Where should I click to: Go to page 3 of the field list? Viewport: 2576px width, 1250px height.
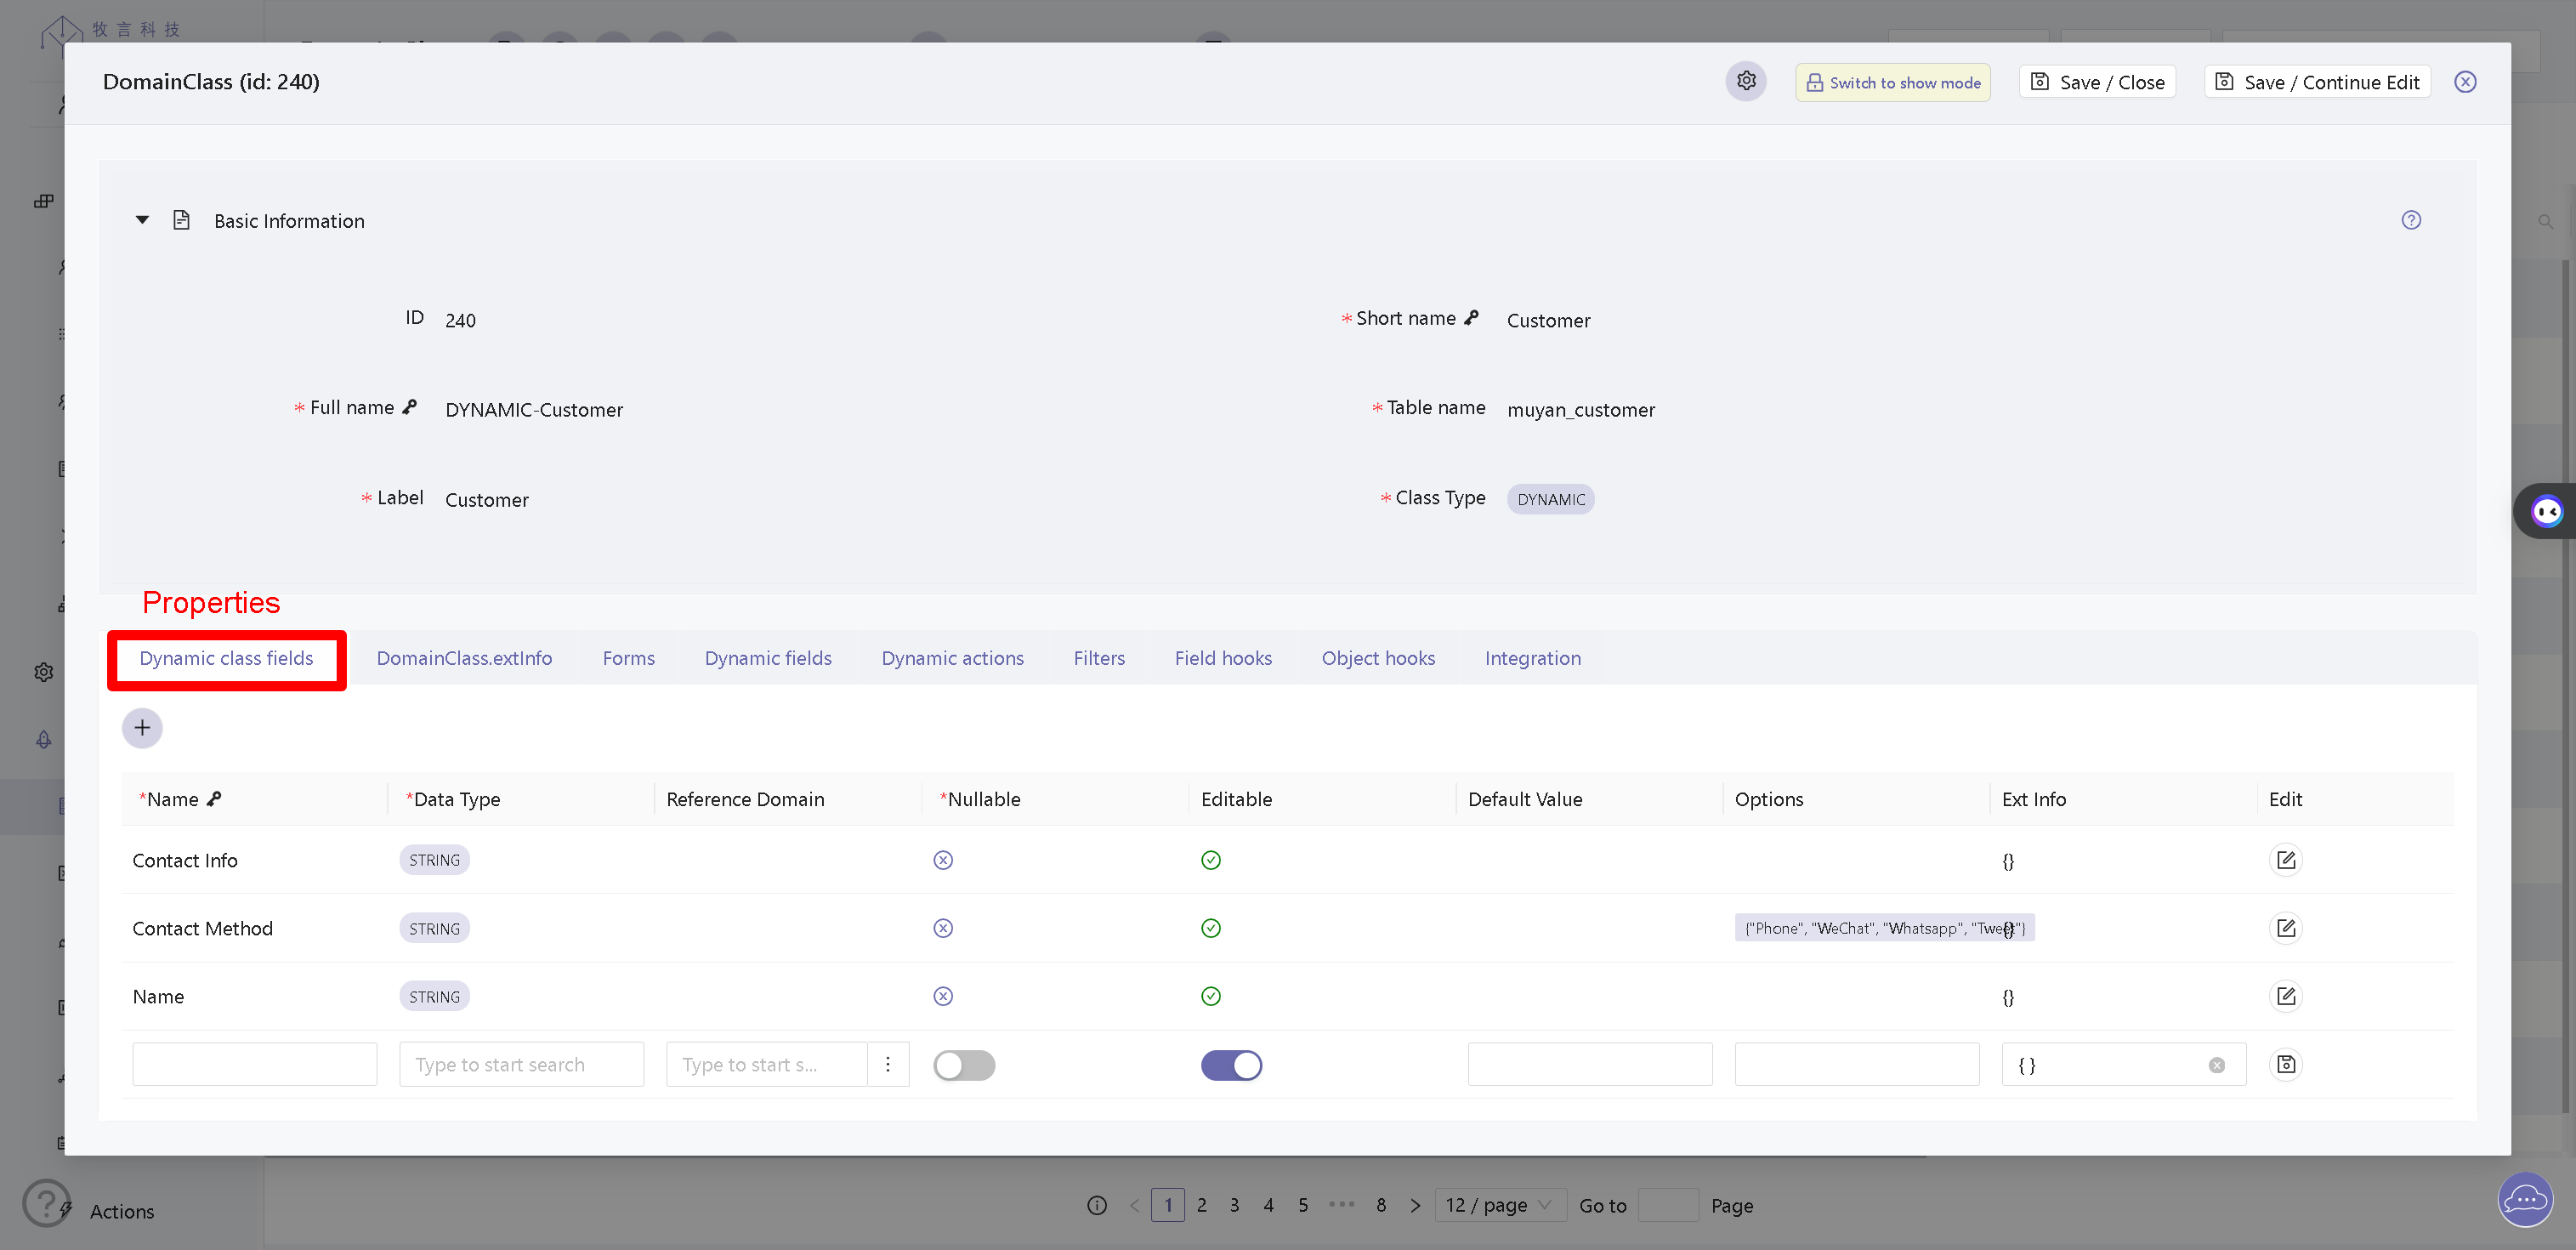[1234, 1204]
